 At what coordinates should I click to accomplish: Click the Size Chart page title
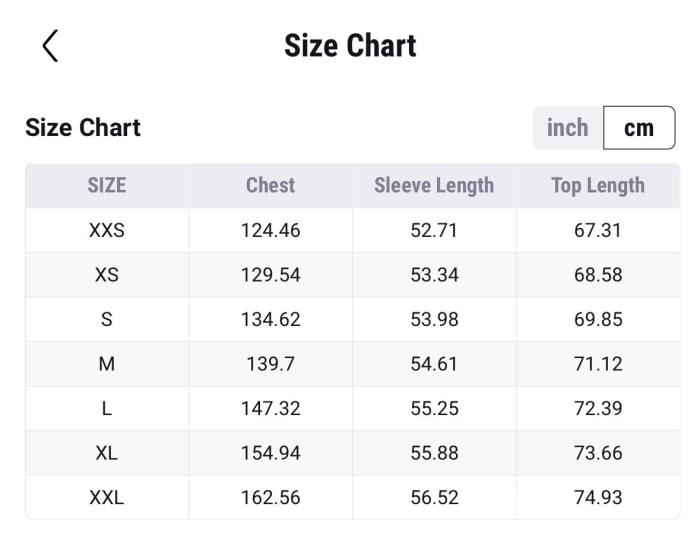pos(350,46)
